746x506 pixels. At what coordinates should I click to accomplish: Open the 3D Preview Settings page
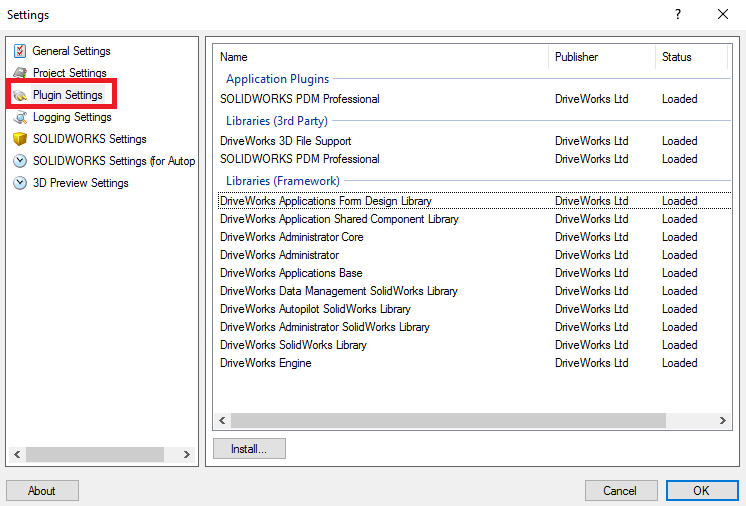(x=80, y=183)
